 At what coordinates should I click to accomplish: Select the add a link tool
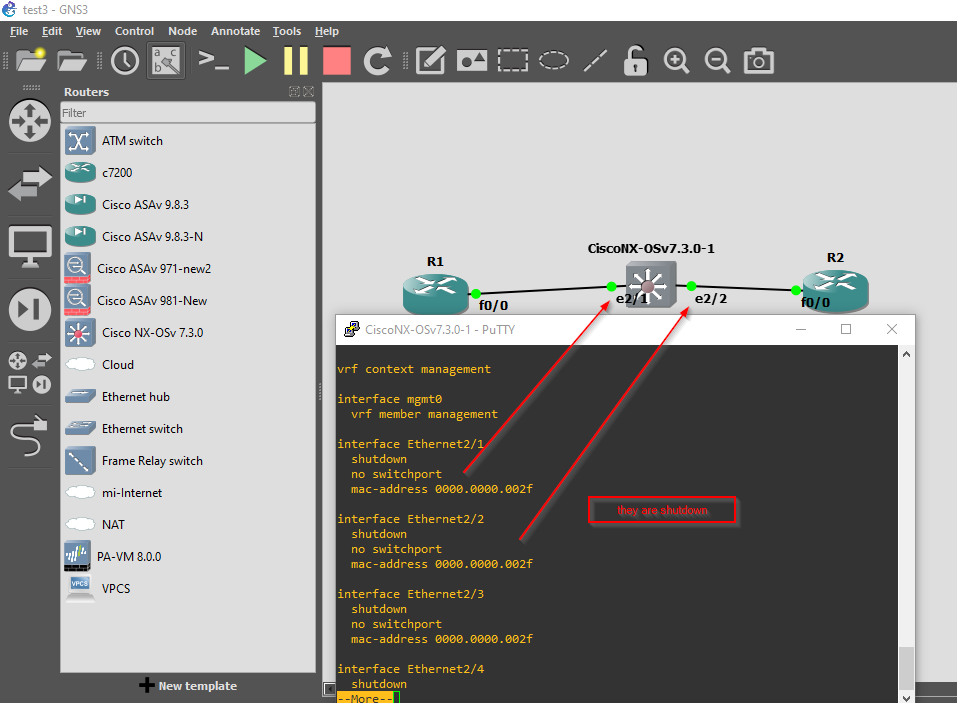pos(29,437)
